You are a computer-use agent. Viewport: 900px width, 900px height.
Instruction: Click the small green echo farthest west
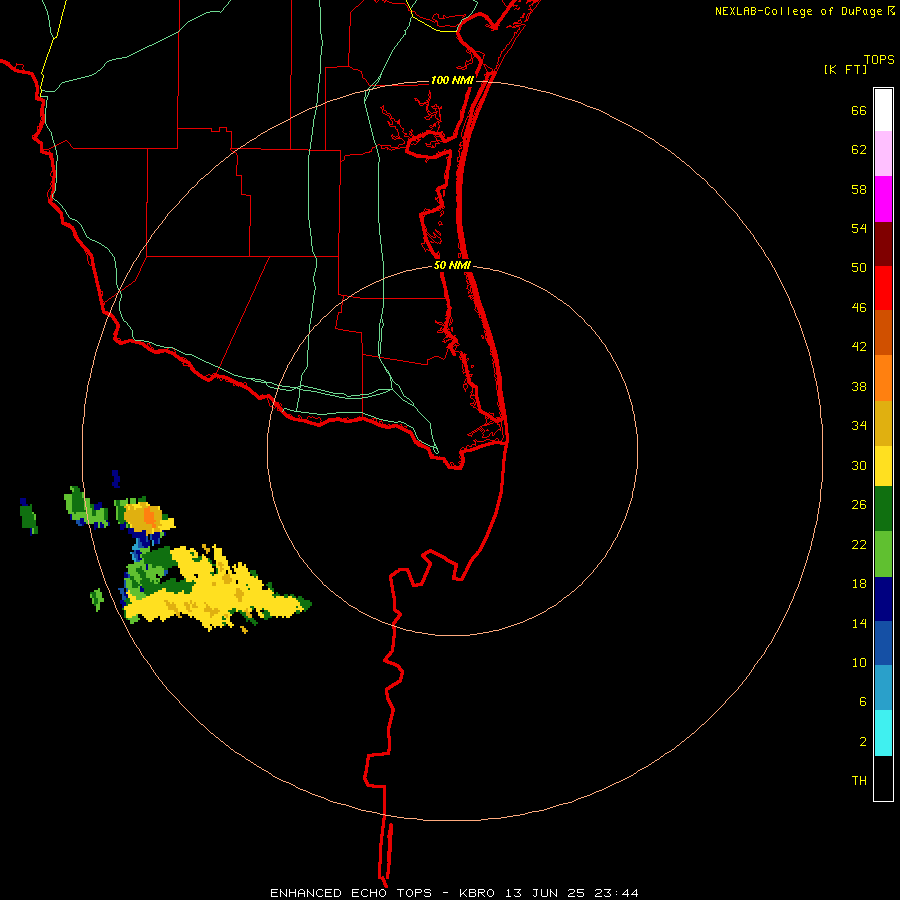point(28,516)
